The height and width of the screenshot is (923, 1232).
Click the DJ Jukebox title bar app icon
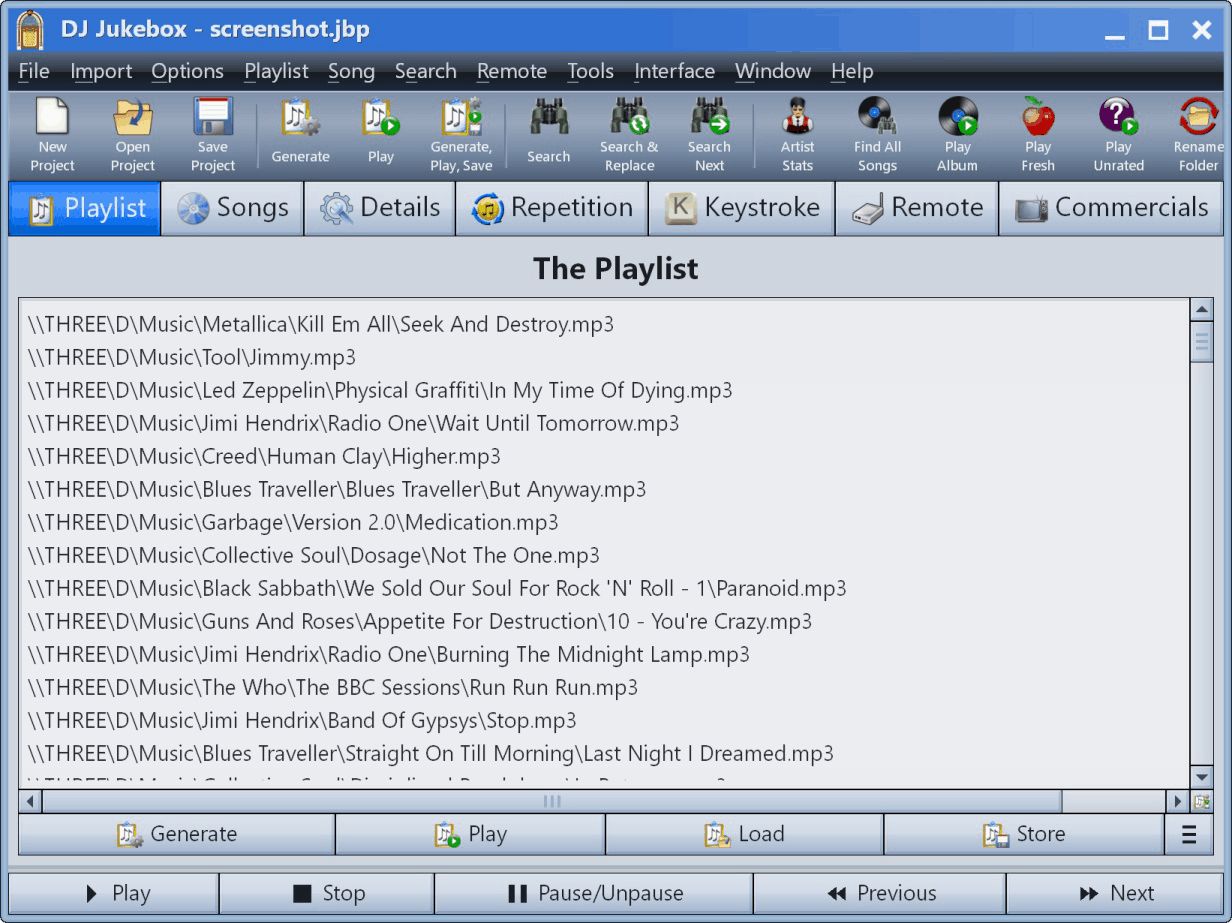pyautogui.click(x=31, y=29)
